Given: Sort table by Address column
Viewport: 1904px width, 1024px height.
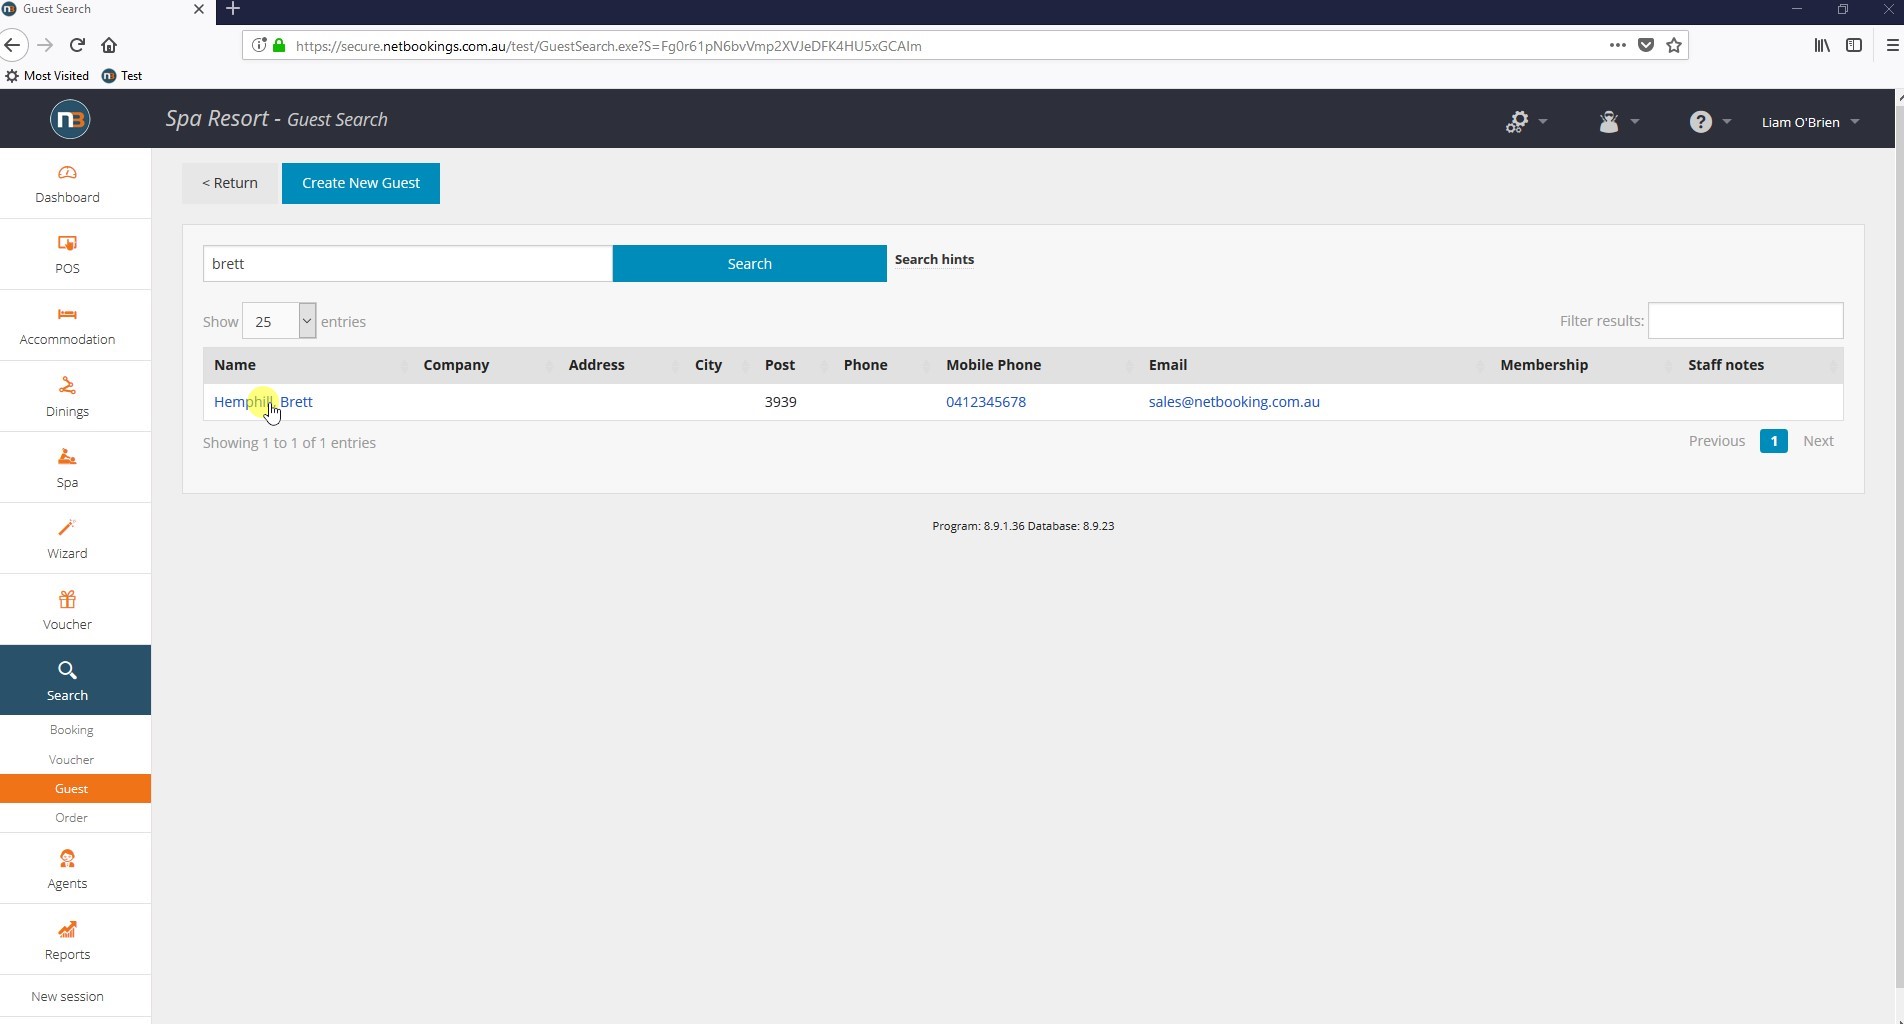Looking at the screenshot, I should coord(620,365).
